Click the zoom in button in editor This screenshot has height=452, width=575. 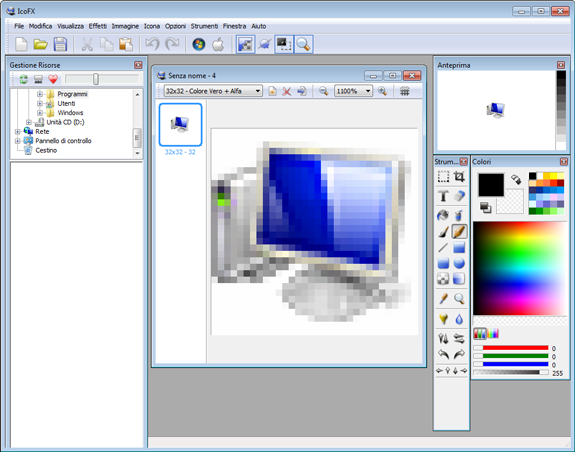tap(382, 91)
